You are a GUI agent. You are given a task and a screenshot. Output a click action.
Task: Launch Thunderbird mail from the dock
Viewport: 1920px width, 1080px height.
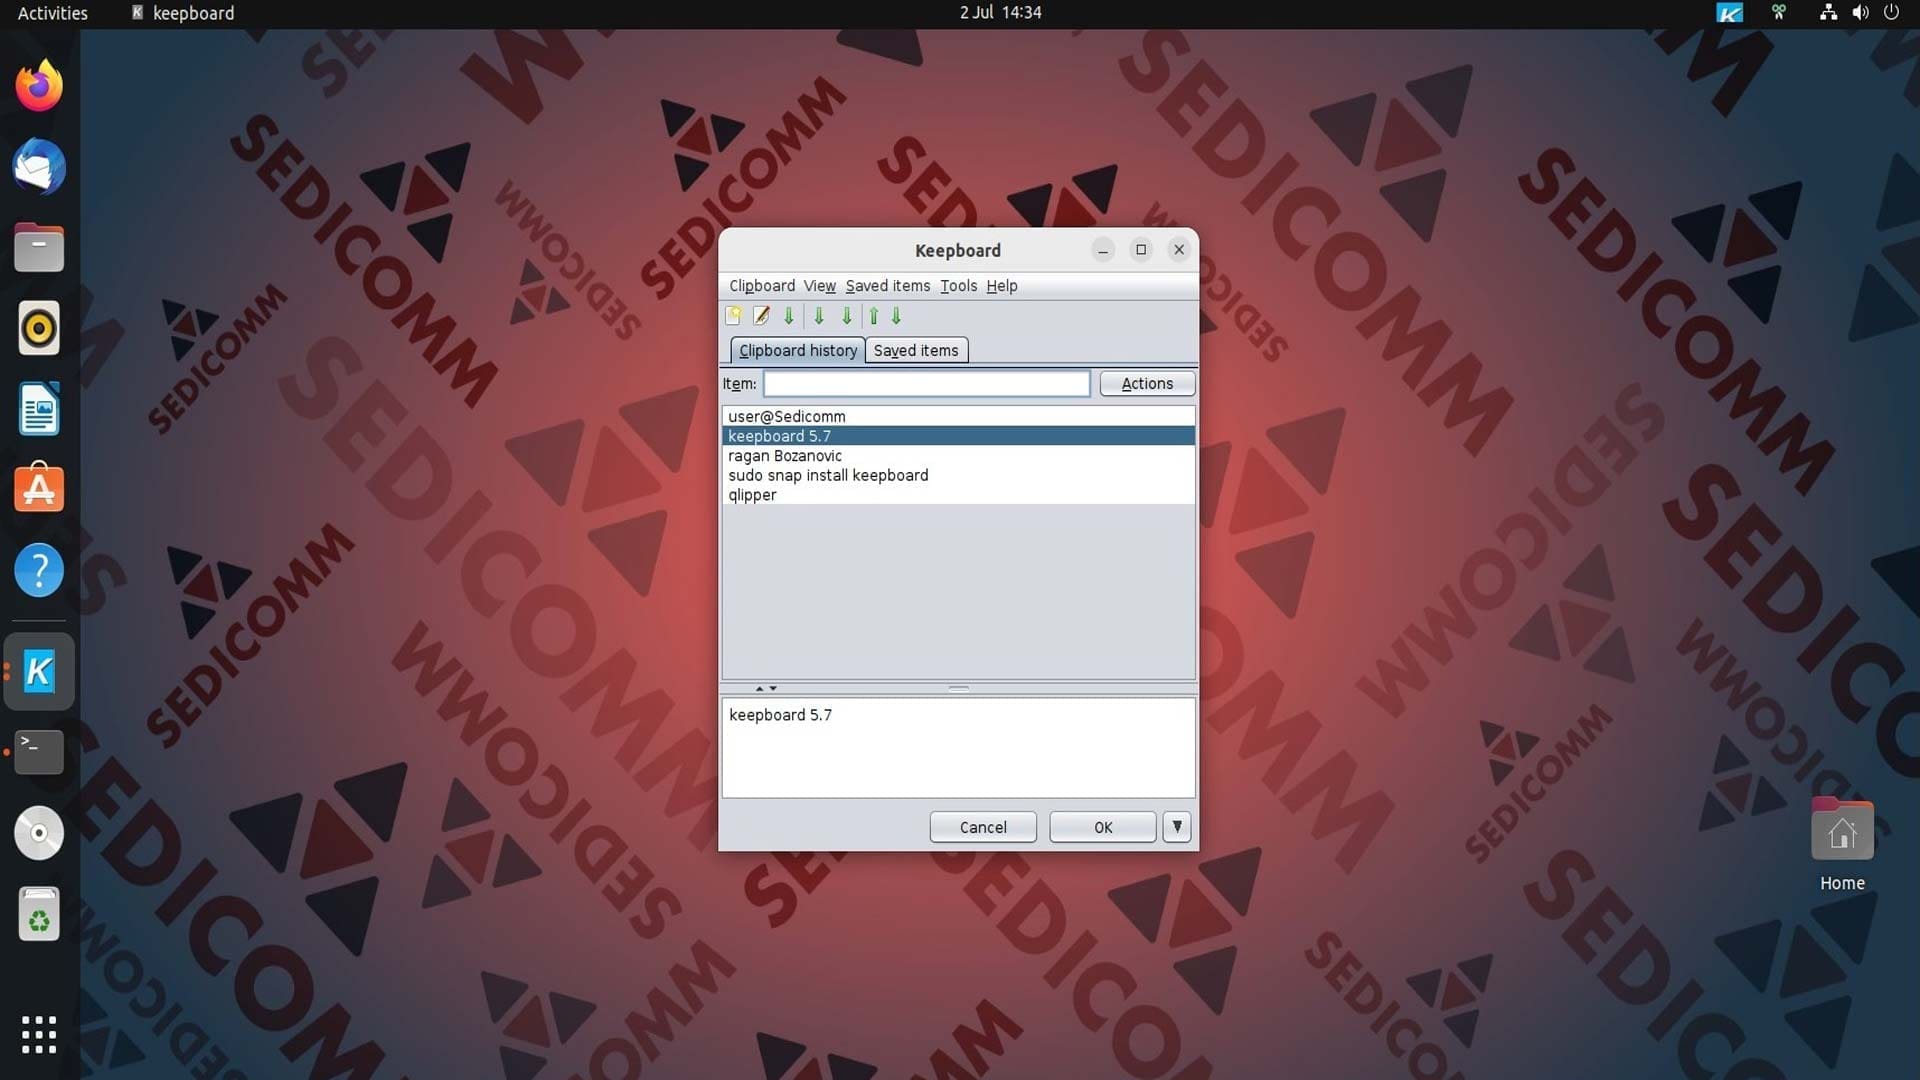[x=39, y=167]
